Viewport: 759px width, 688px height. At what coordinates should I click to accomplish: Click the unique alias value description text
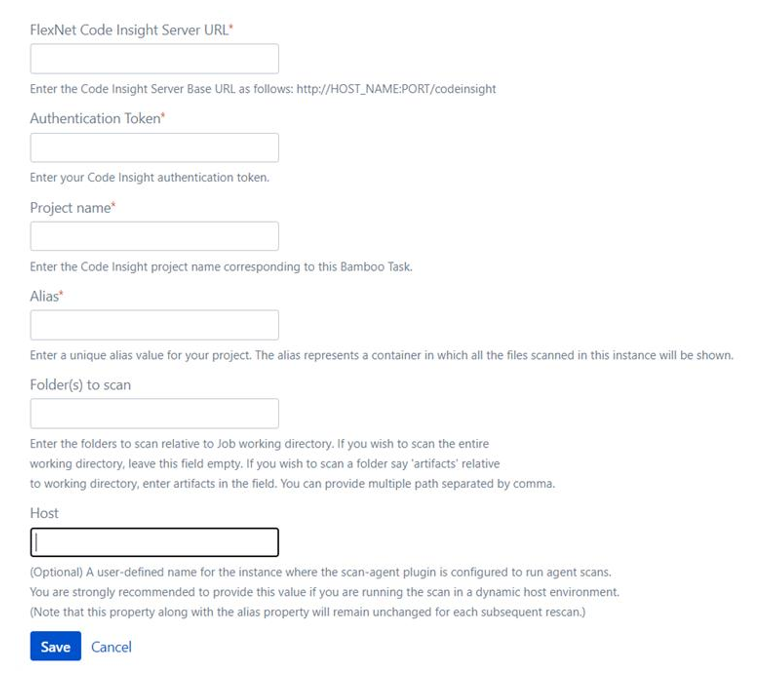point(382,355)
